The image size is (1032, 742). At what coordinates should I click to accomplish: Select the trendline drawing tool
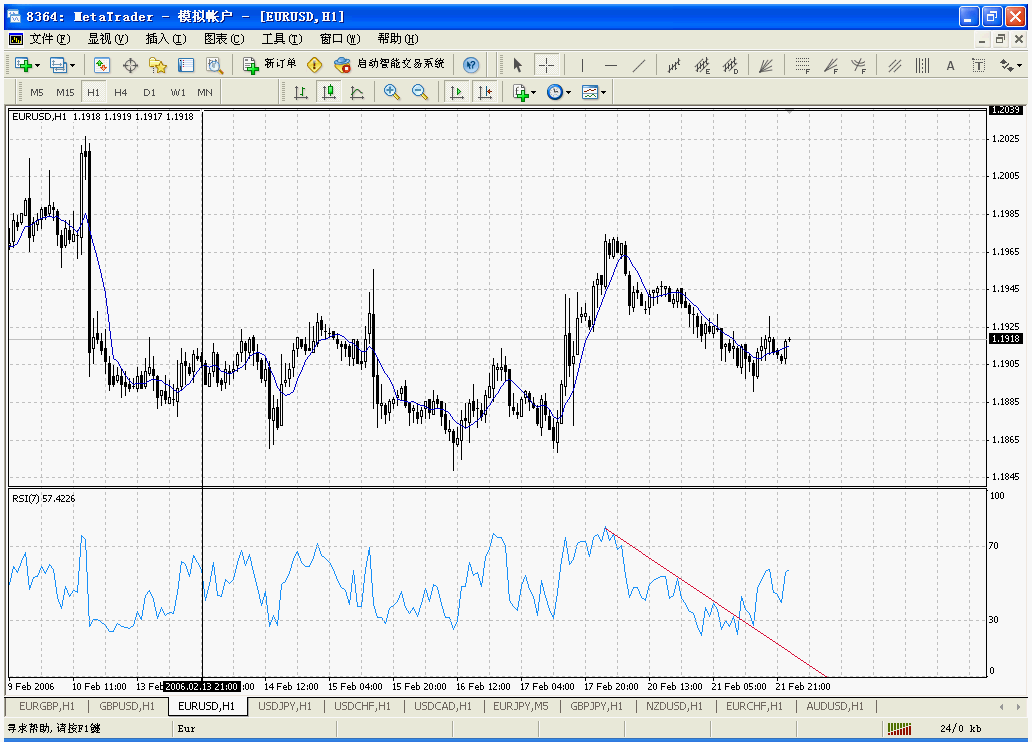[639, 65]
